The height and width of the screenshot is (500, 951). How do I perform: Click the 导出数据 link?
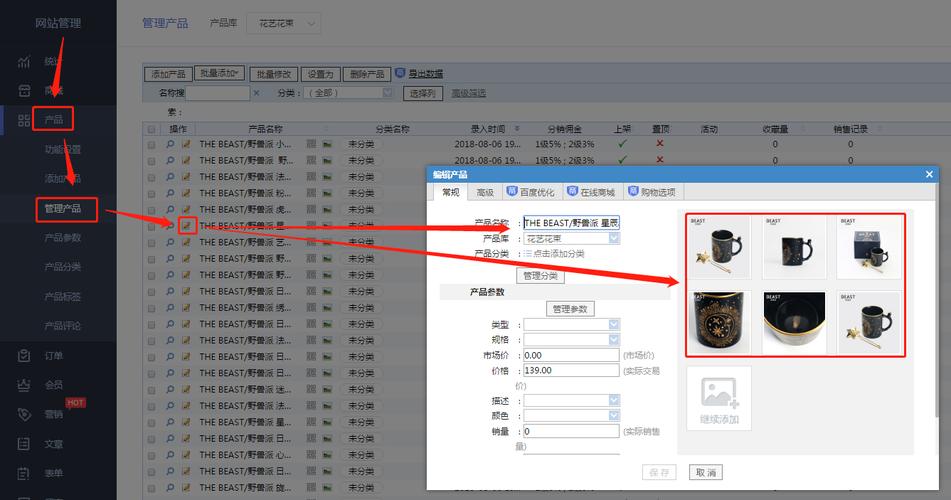[425, 73]
